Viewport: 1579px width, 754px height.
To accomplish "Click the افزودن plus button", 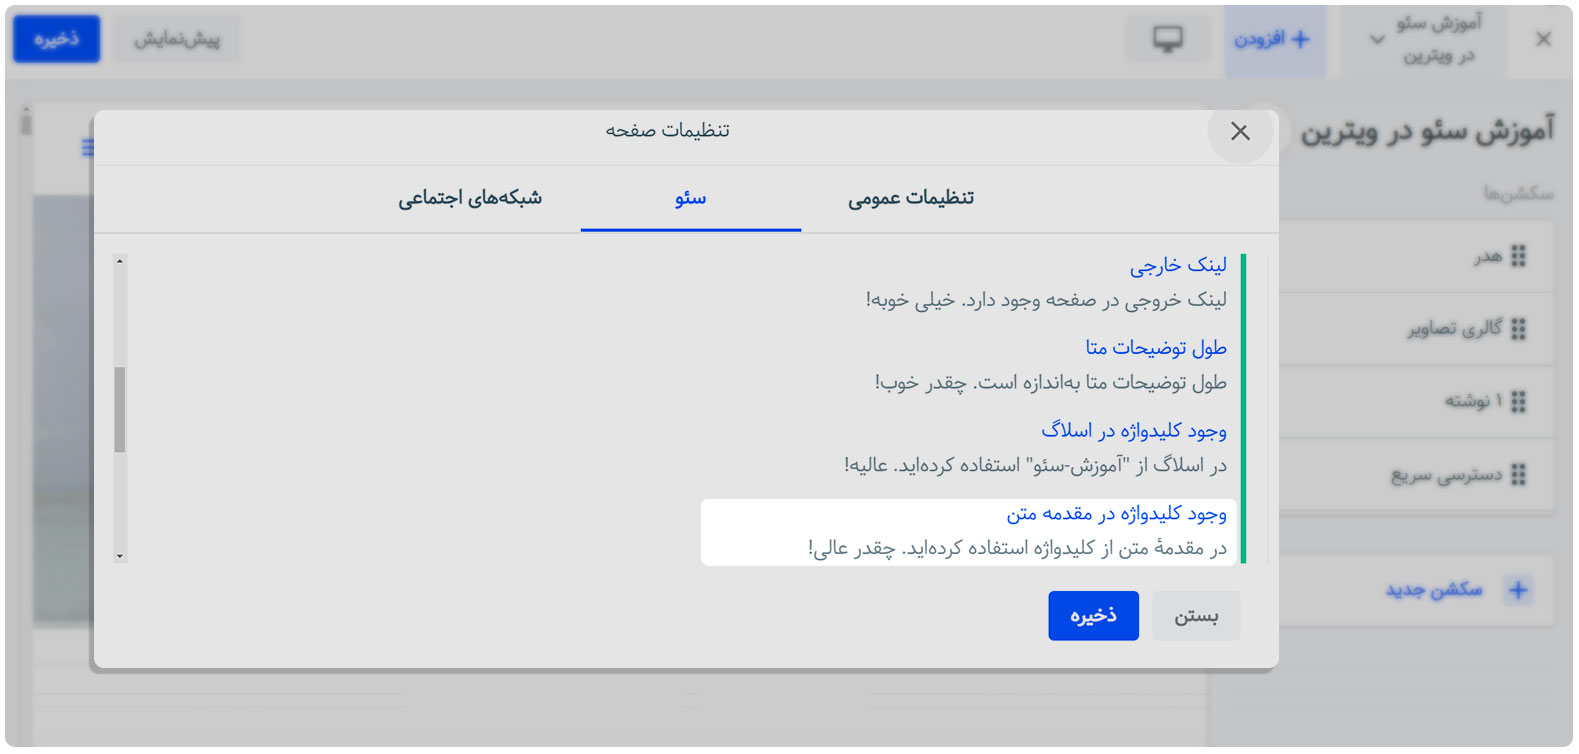I will [1273, 40].
